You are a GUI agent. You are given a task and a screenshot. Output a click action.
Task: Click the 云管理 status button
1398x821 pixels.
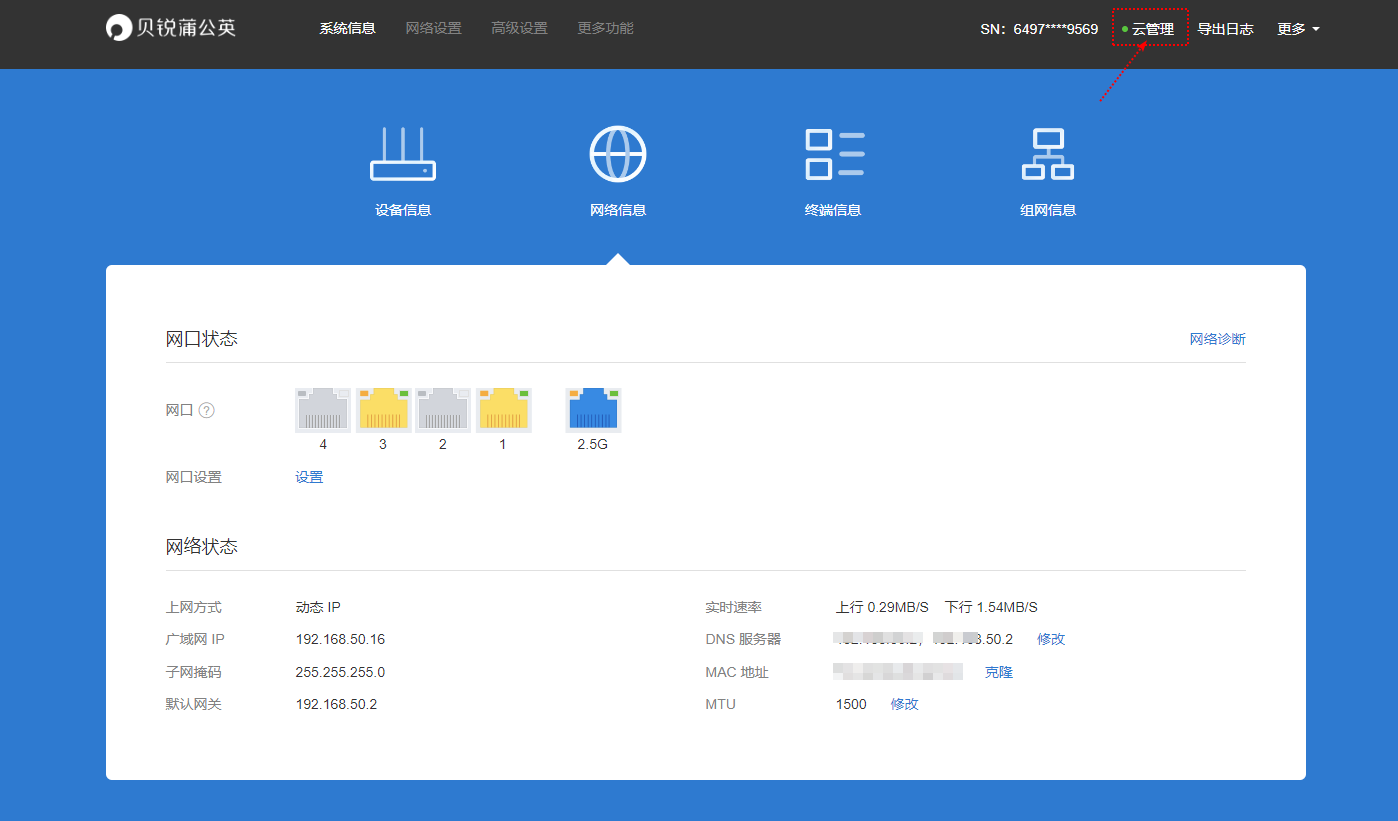point(1150,29)
